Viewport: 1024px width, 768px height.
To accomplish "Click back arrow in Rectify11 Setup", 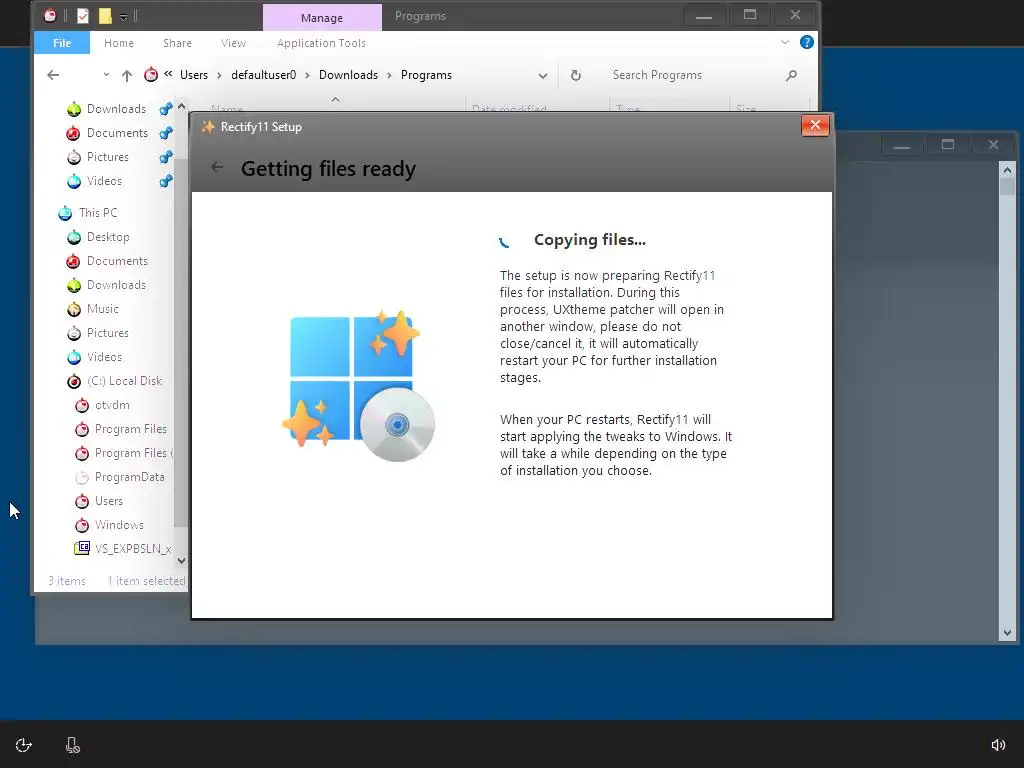I will pyautogui.click(x=217, y=168).
